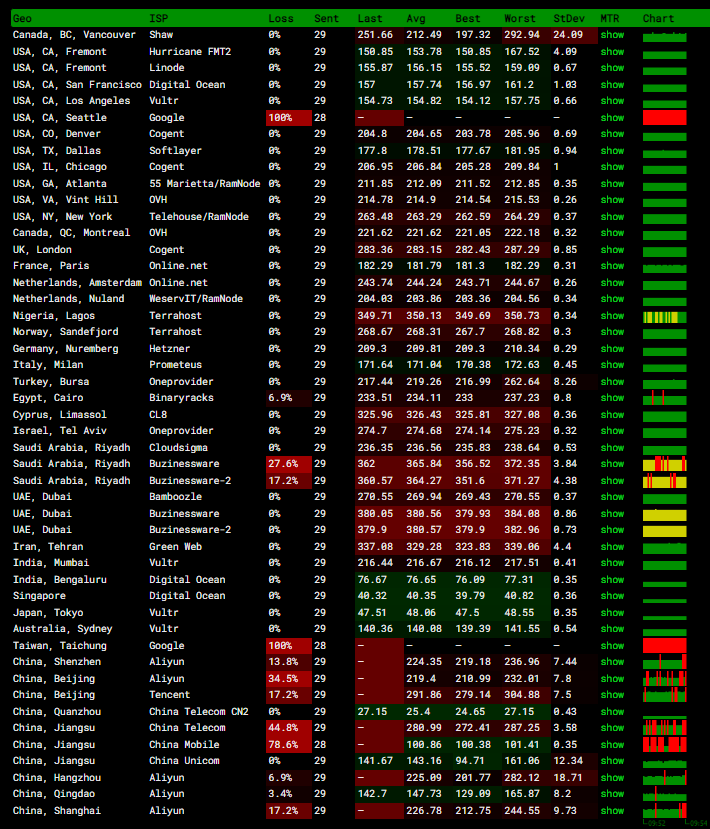The width and height of the screenshot is (710, 829).
Task: Click 'Hurricane FMT2' ISP text
Action: click(x=190, y=52)
